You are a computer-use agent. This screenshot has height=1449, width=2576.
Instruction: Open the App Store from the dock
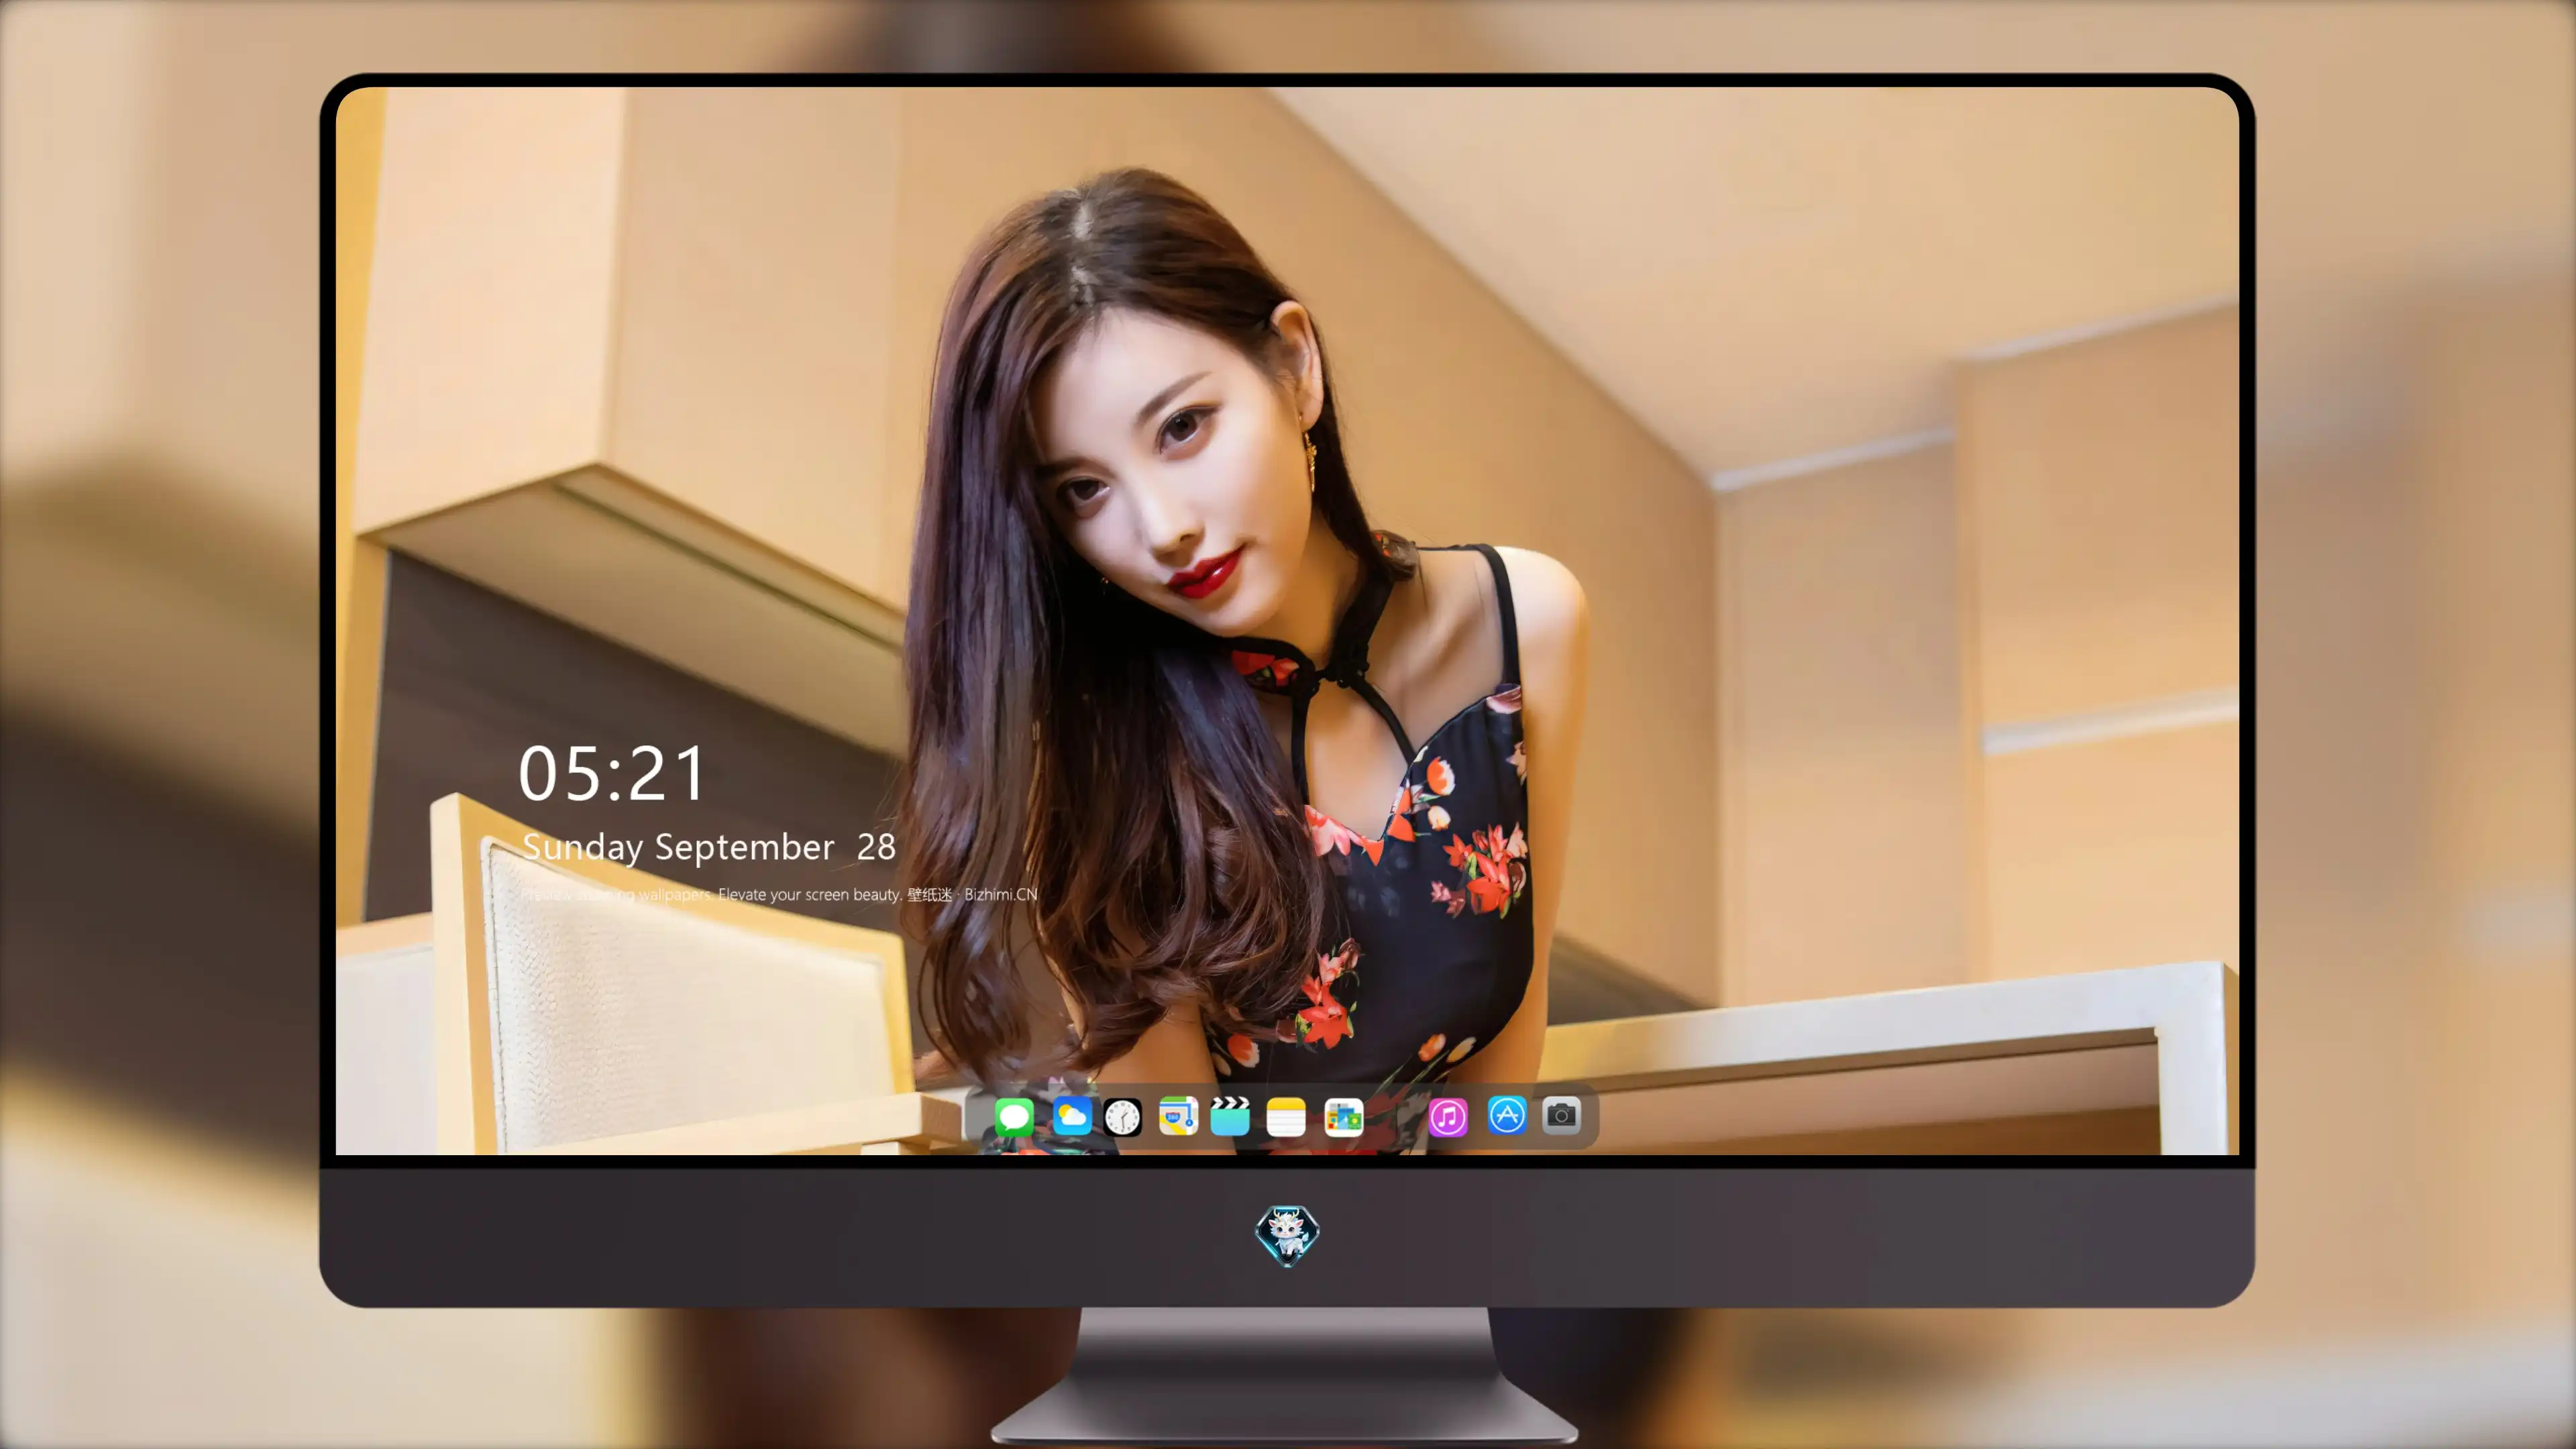coord(1507,1115)
